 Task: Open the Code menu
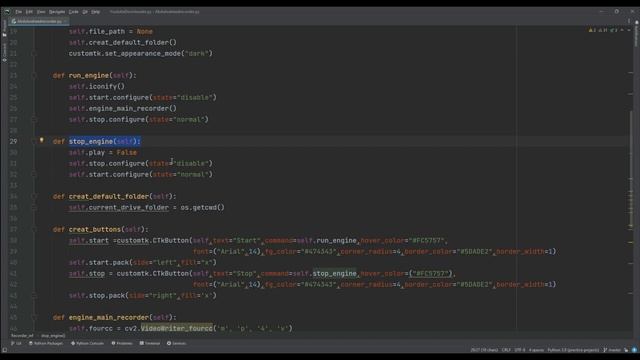click(73, 12)
